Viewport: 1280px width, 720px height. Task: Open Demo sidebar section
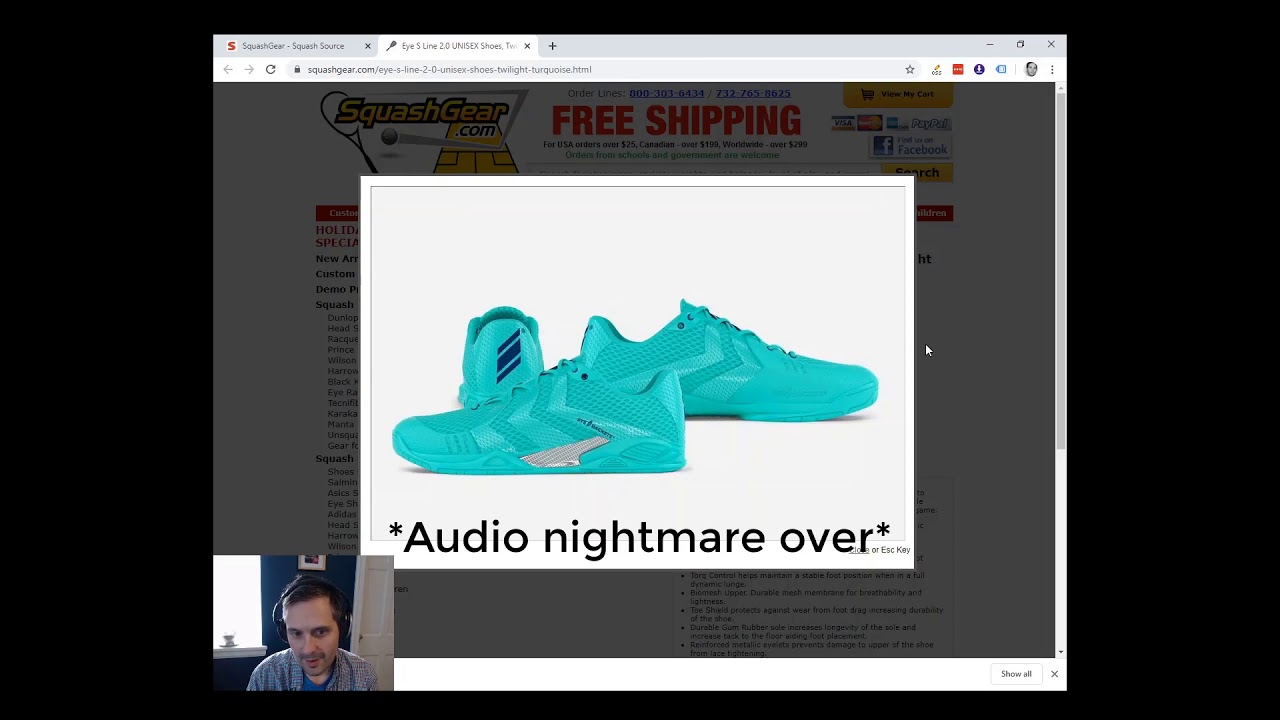coord(337,289)
